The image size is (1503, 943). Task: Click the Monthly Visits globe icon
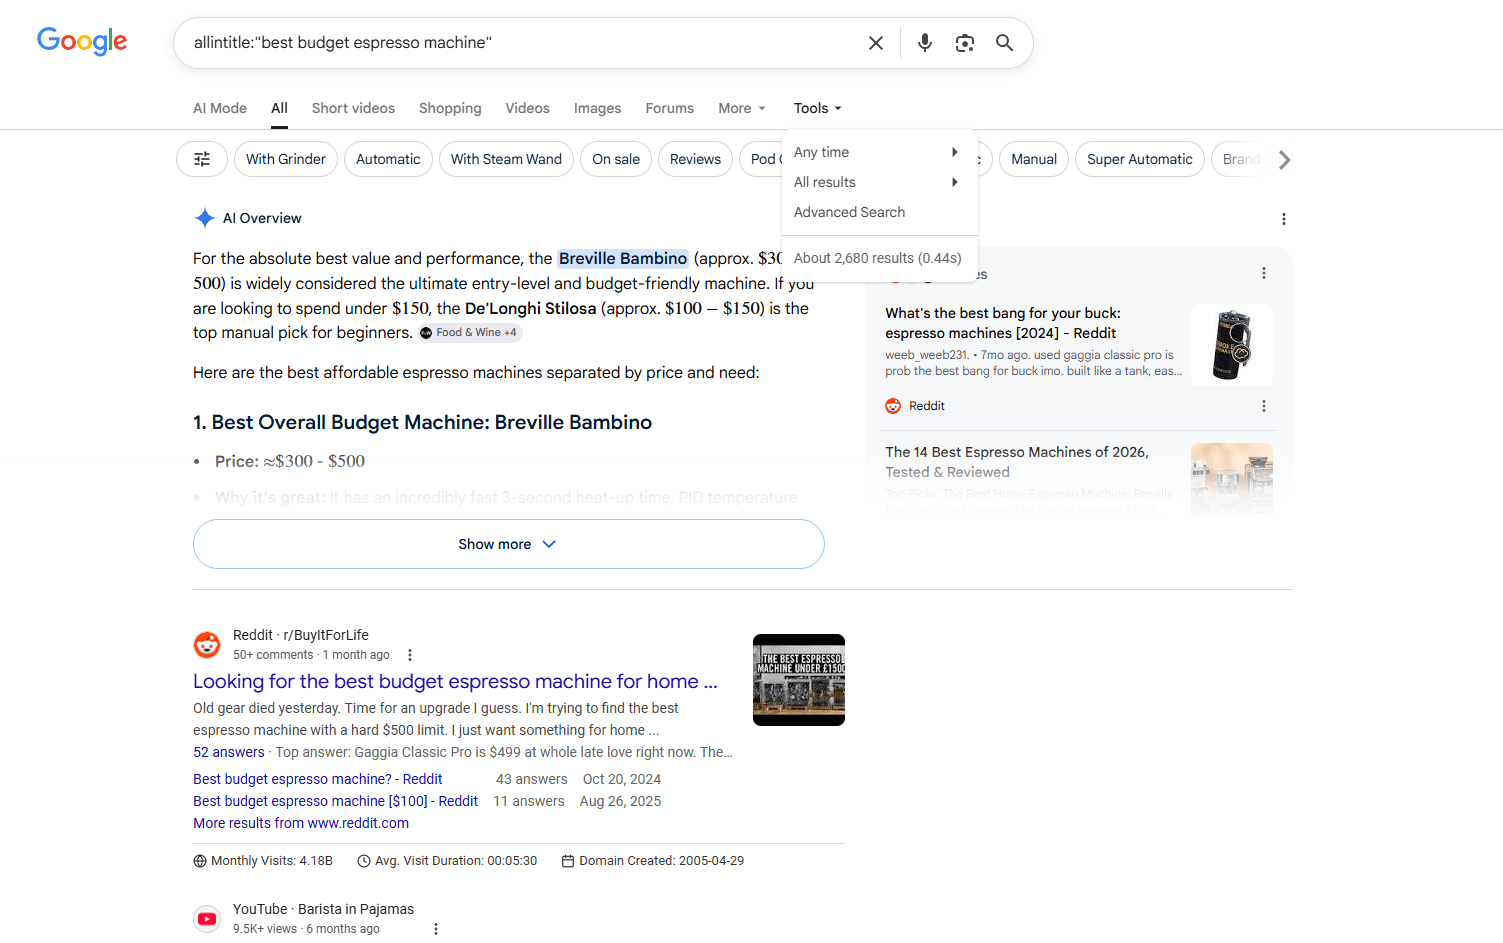[200, 861]
